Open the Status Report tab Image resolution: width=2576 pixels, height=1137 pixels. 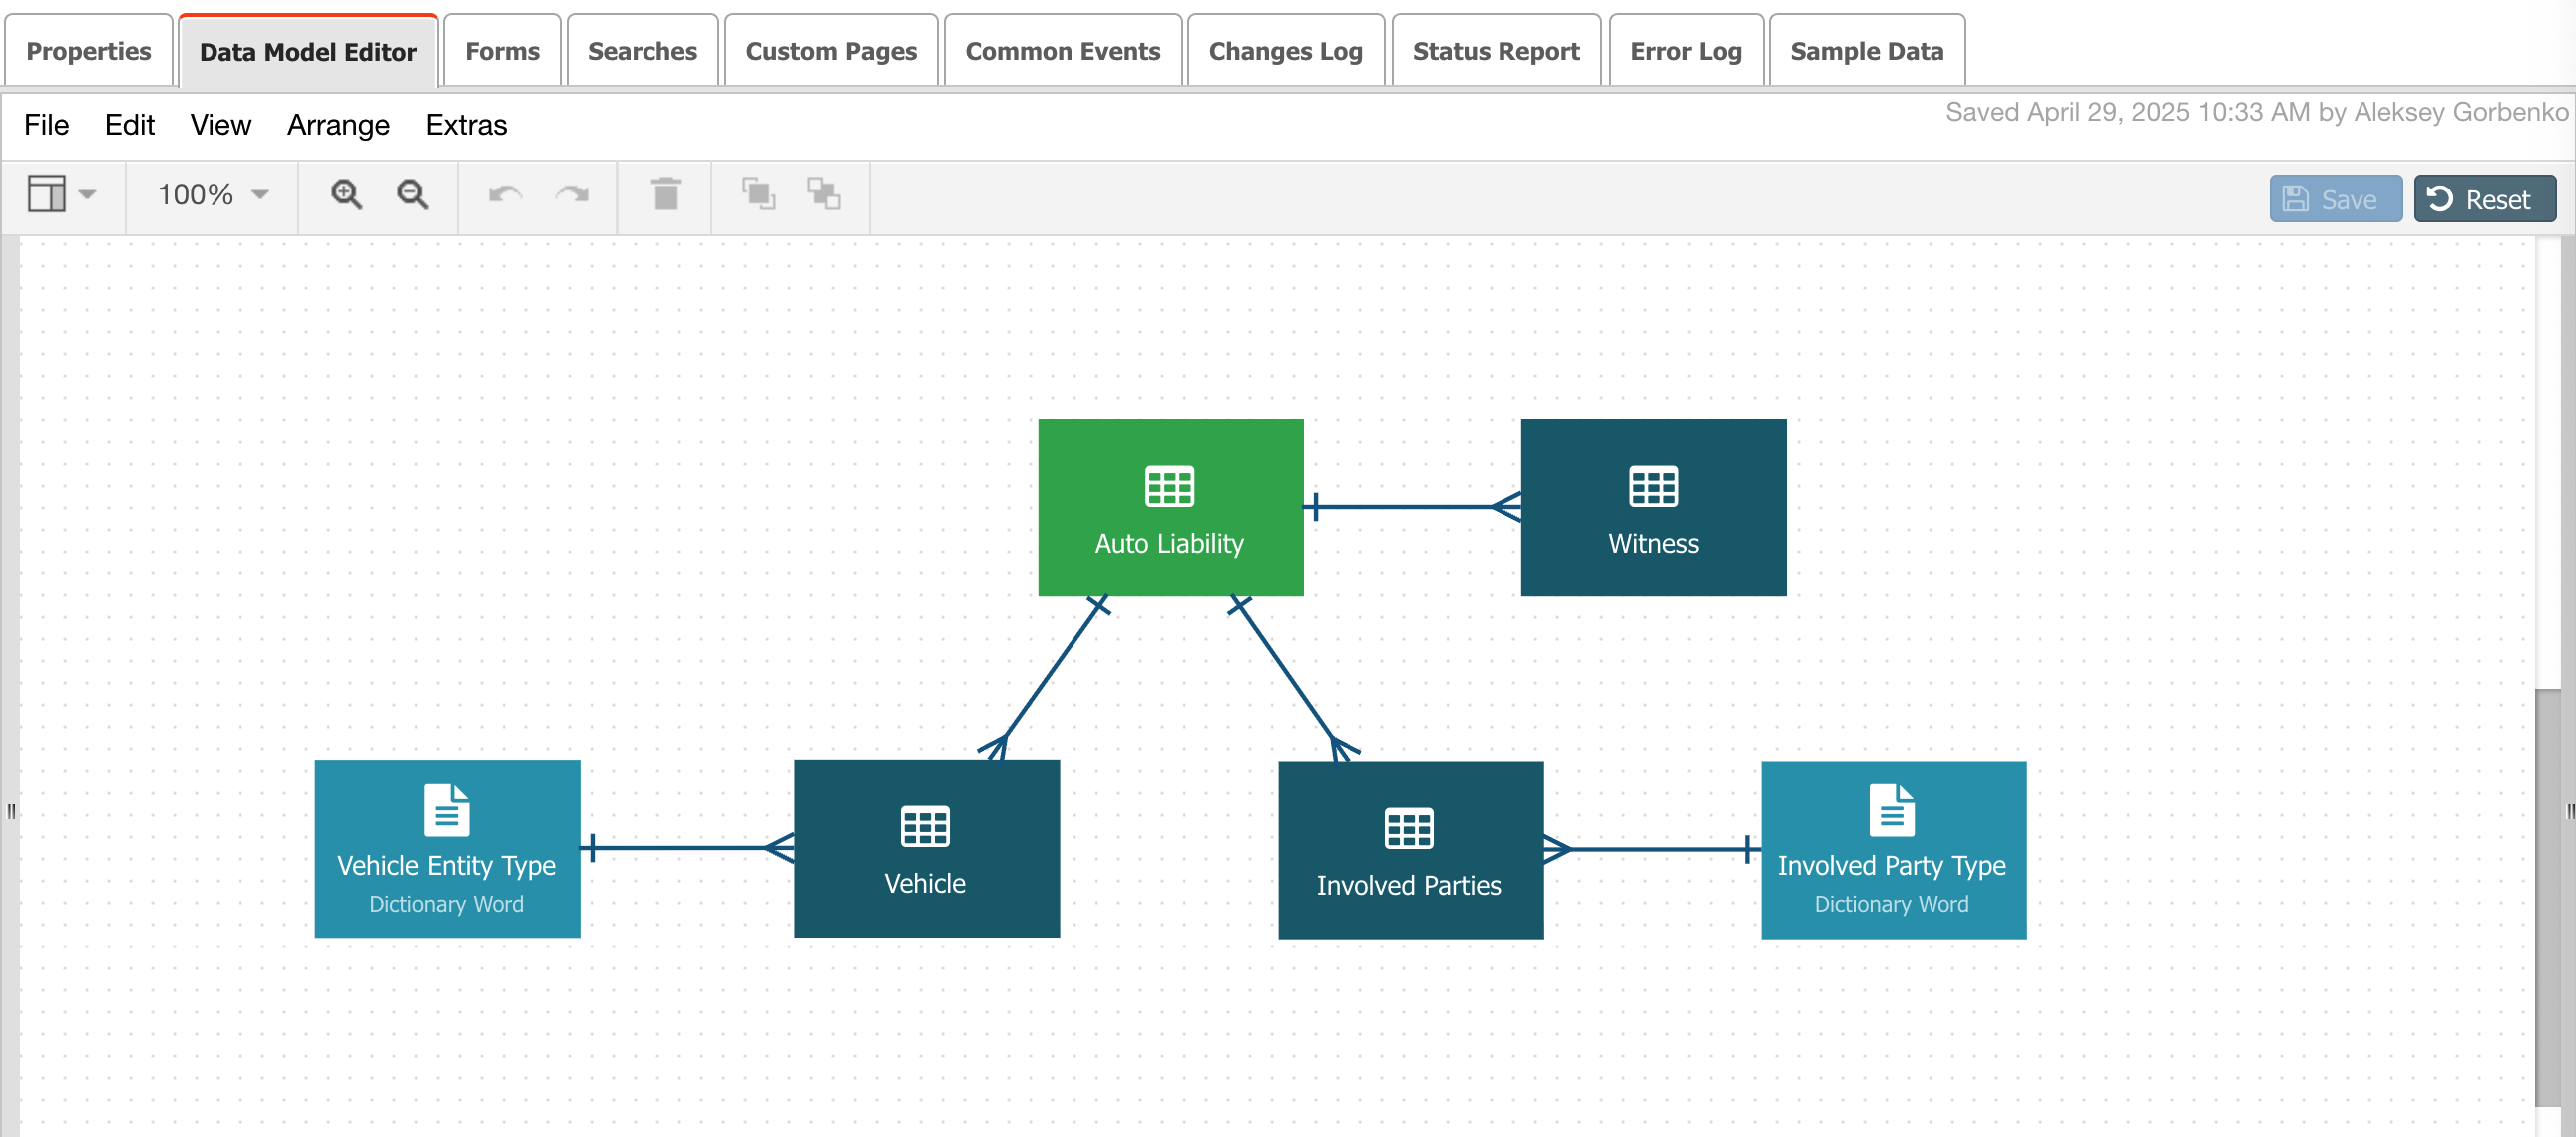coord(1496,51)
